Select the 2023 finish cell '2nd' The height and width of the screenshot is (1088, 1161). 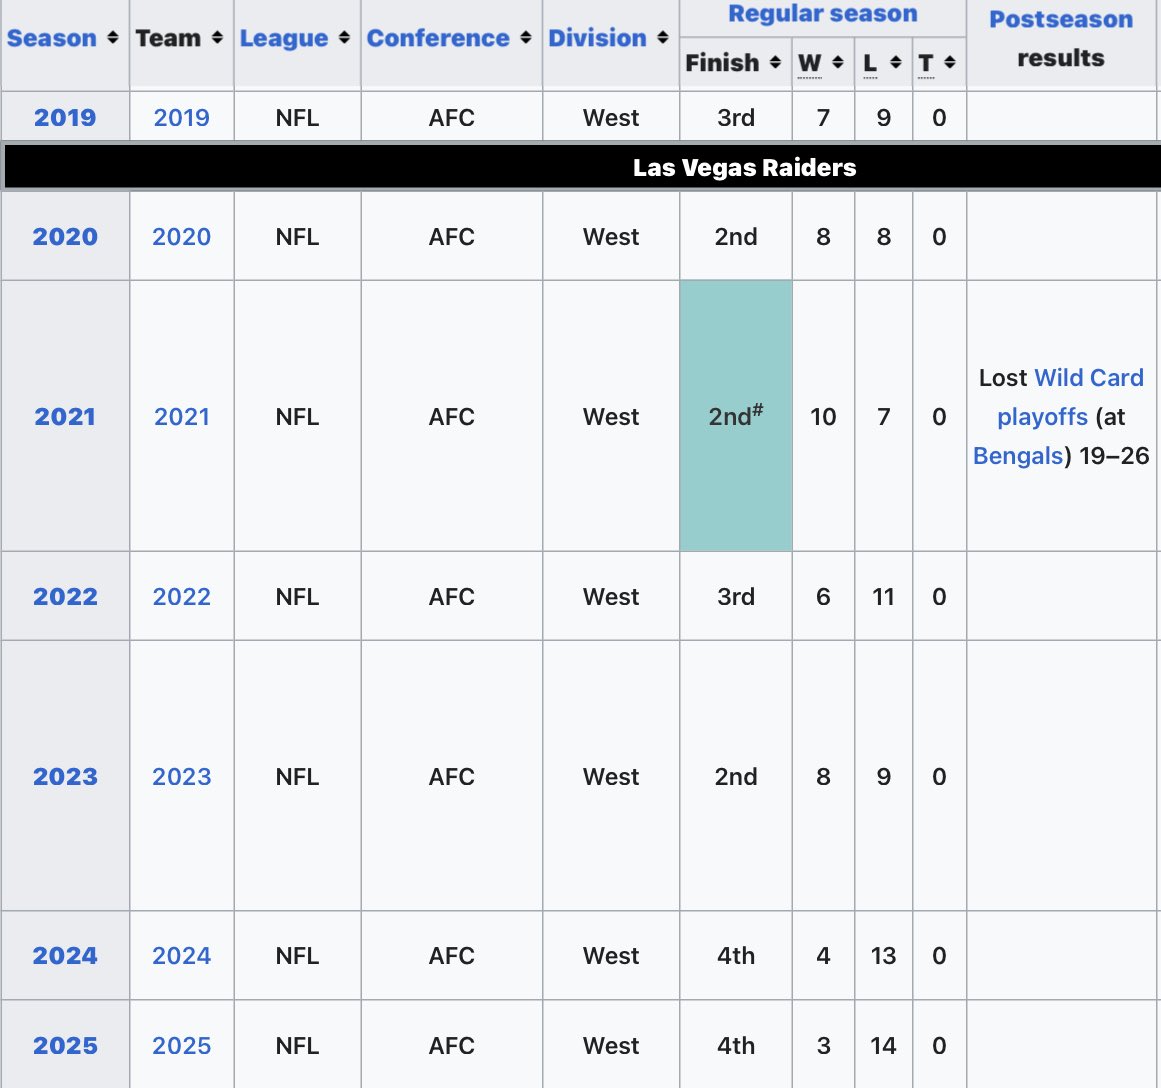[736, 776]
